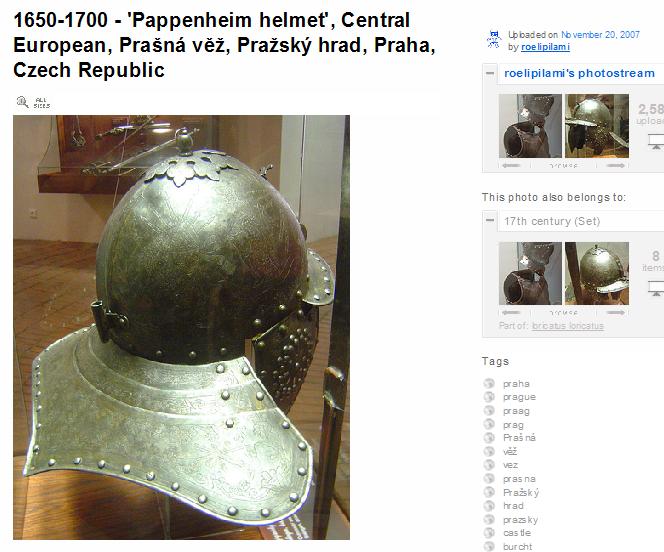Click roelipilami's buddy icon avatar

pos(493,40)
